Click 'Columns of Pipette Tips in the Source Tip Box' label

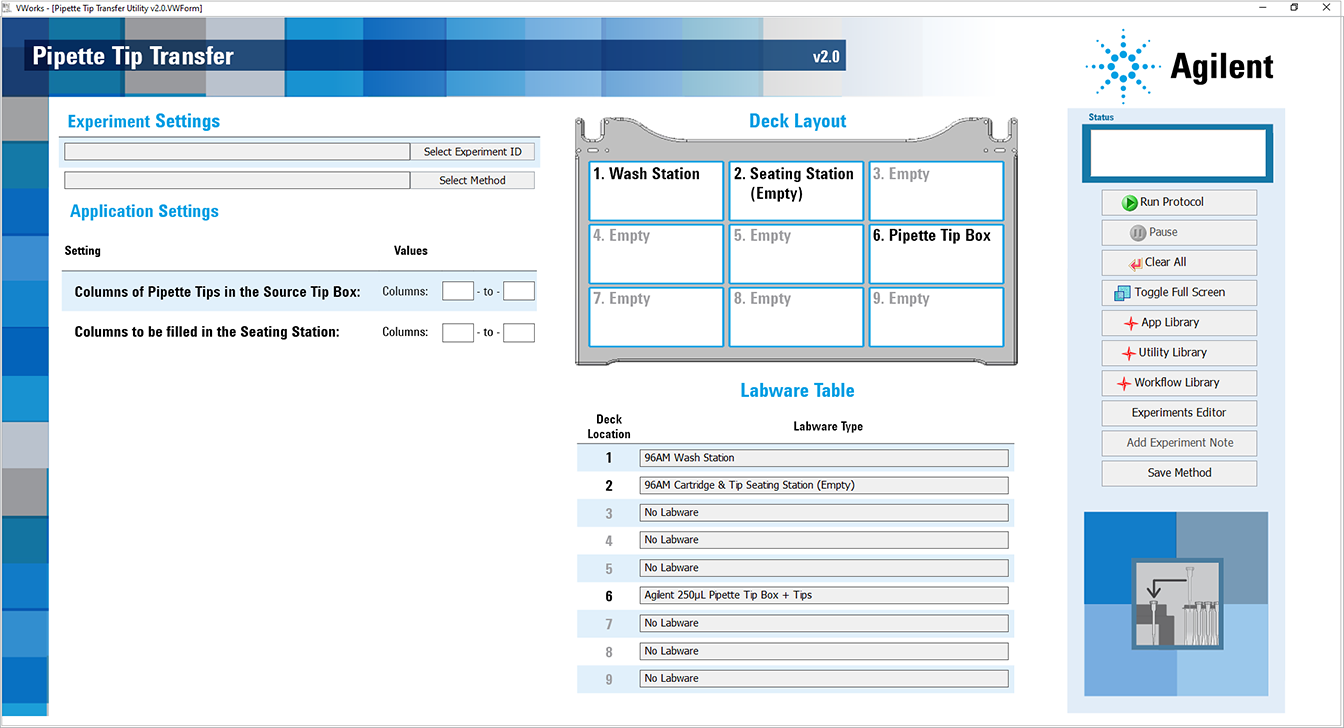pos(217,292)
